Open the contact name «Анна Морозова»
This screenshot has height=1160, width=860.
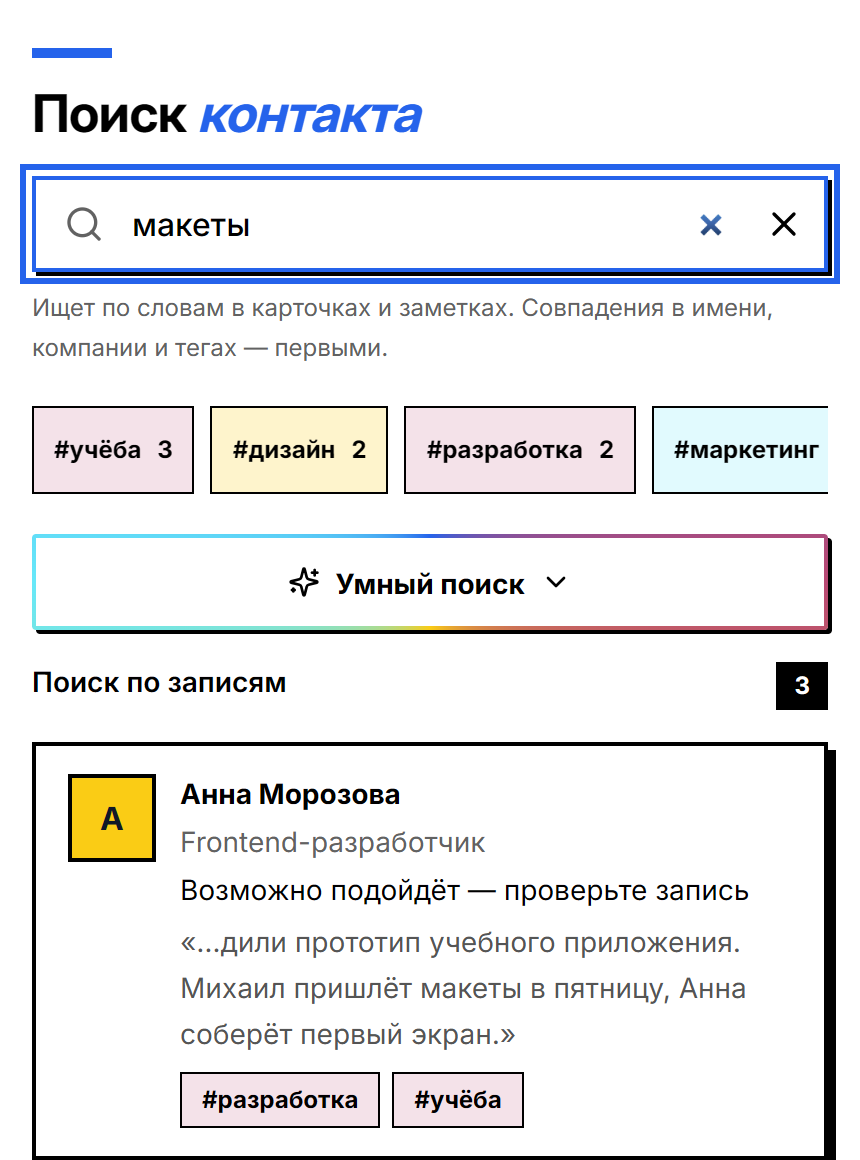pos(290,795)
